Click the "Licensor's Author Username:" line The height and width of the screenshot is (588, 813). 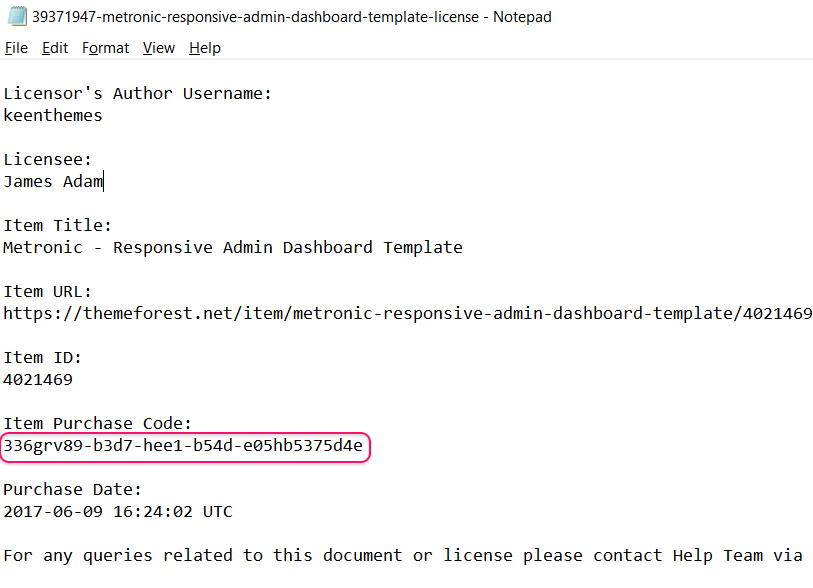138,94
